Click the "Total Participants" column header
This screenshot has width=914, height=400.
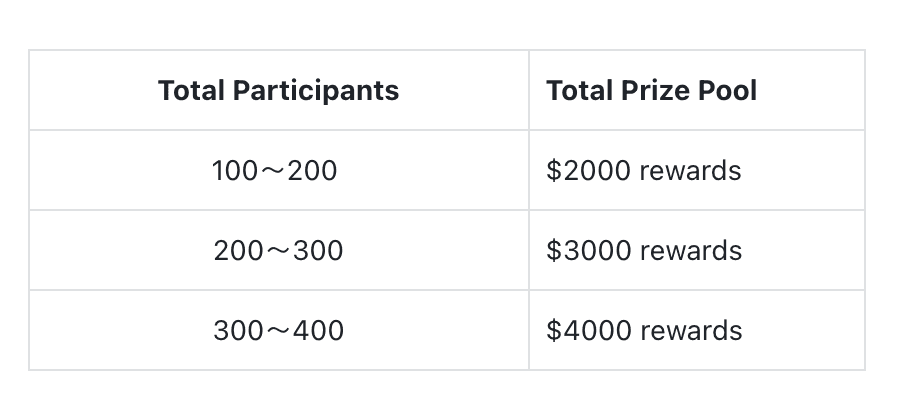(278, 91)
